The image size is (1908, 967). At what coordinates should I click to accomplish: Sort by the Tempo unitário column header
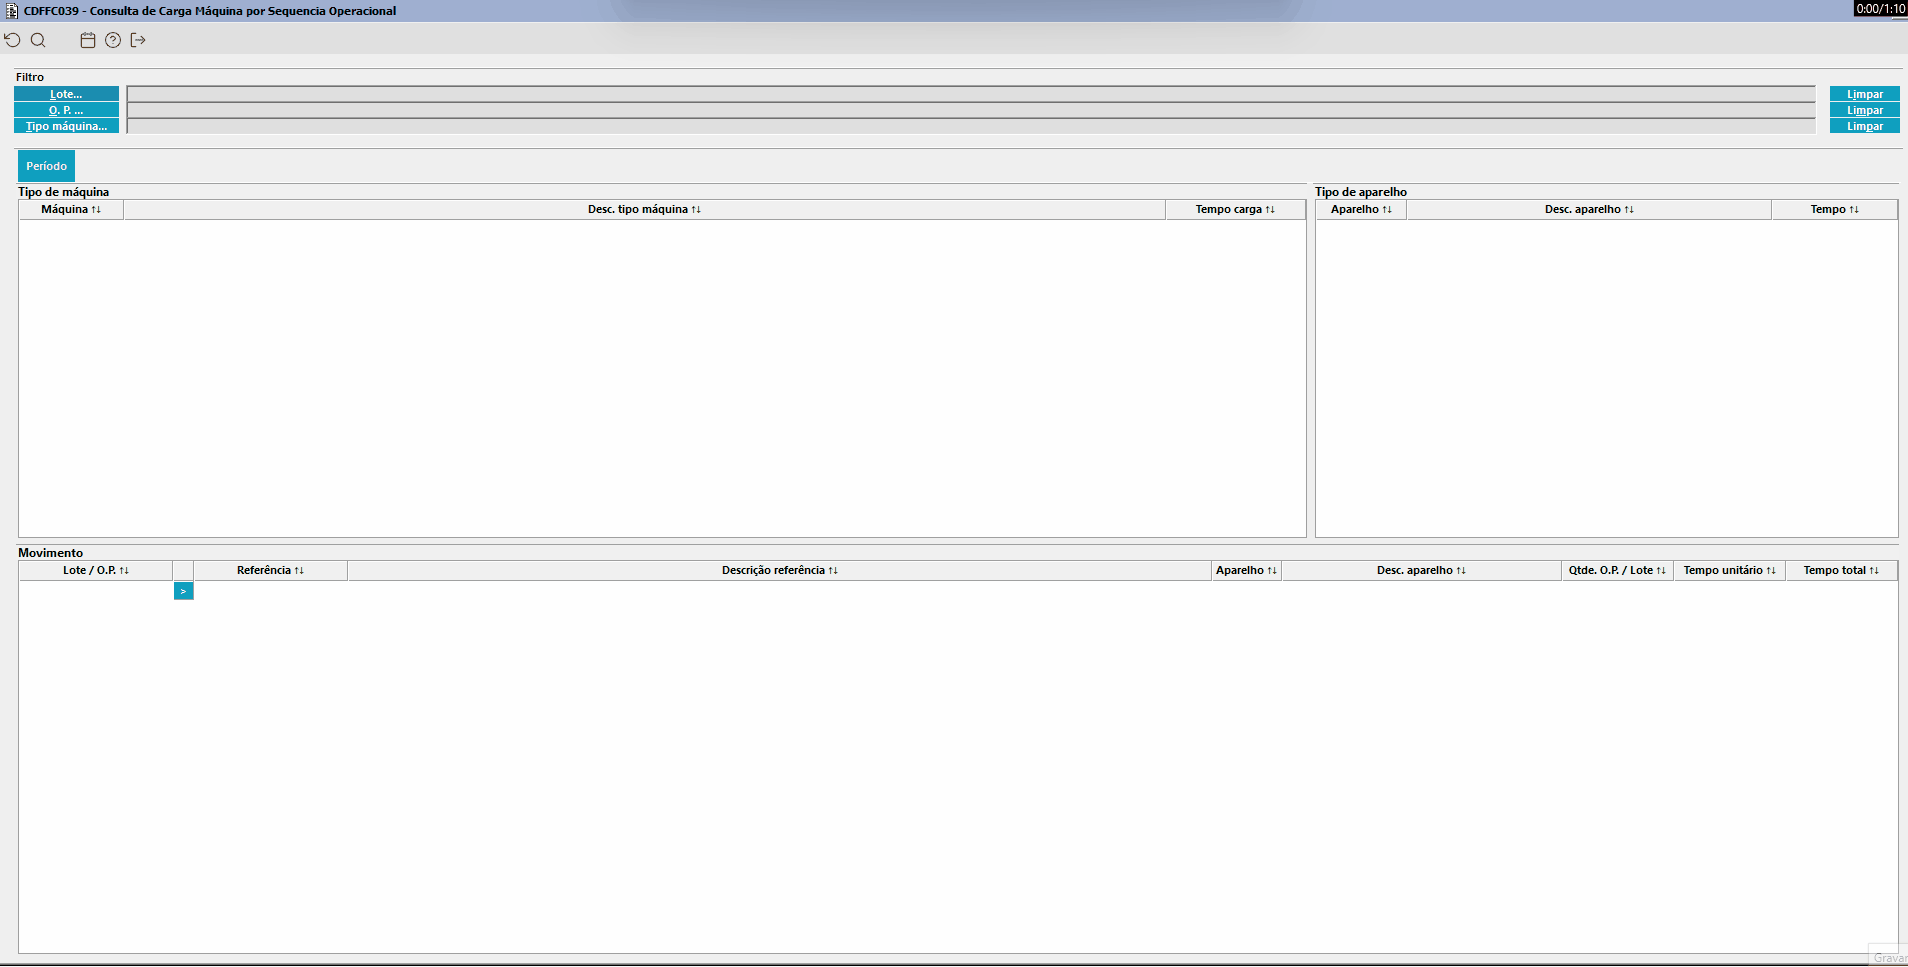1729,570
